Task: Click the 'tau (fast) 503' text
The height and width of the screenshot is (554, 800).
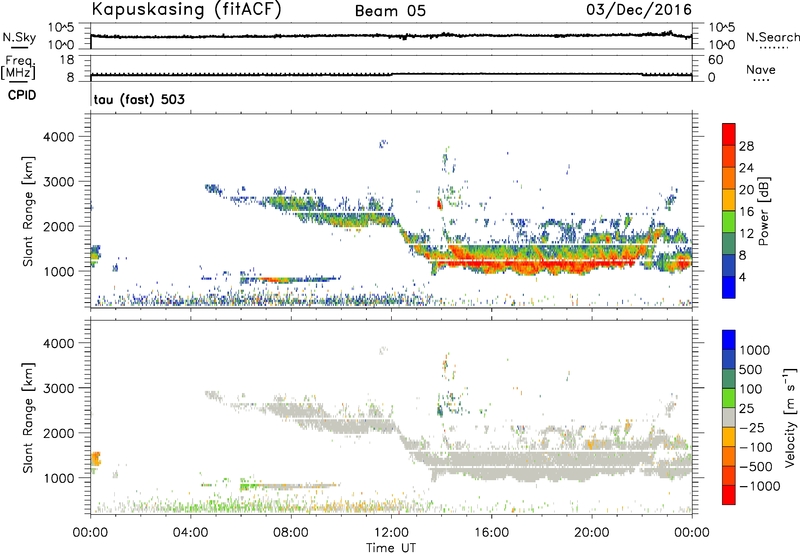Action: (139, 99)
